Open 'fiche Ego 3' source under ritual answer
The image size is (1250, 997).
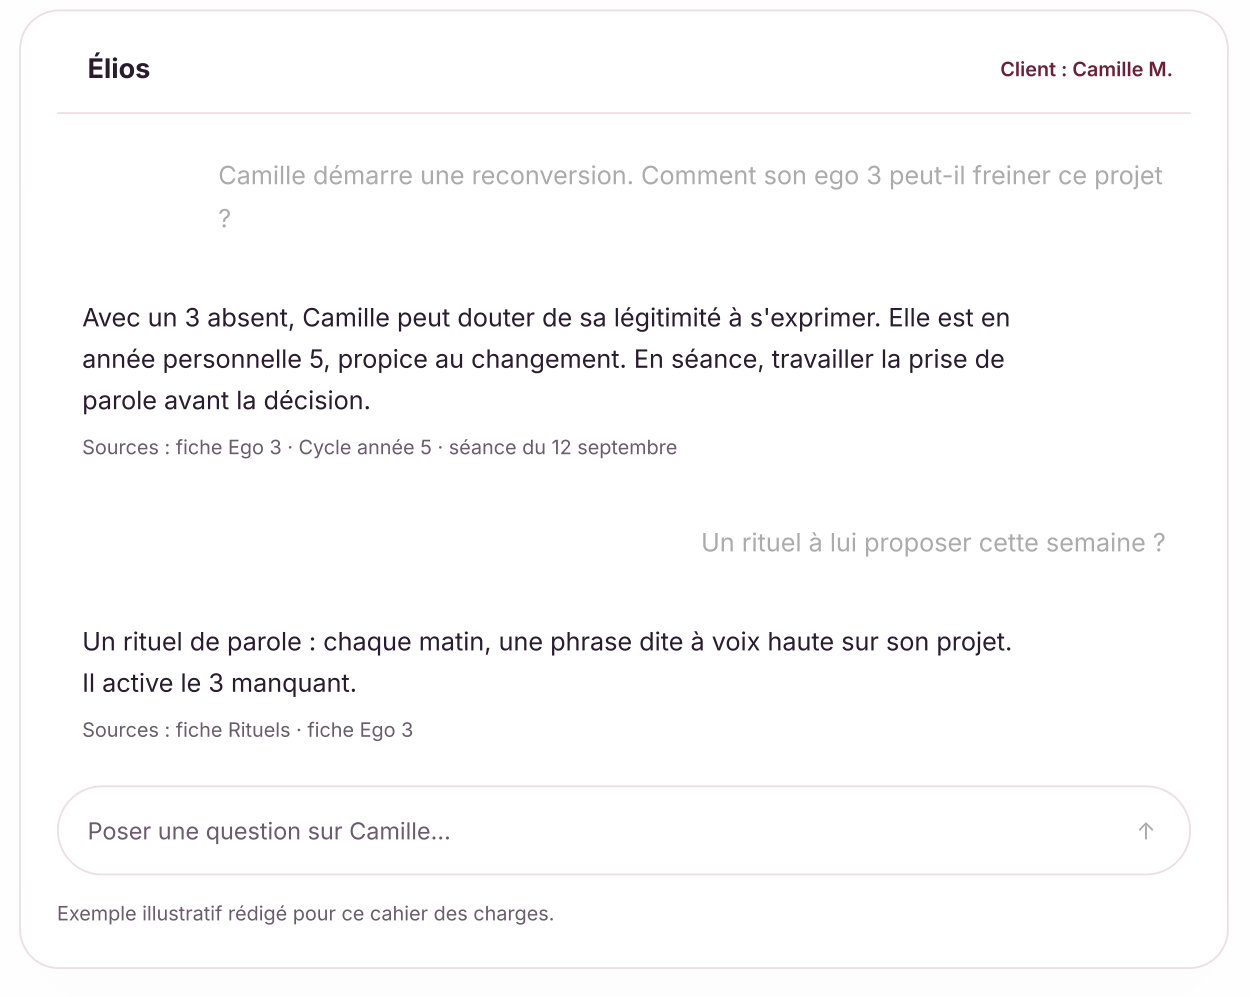pos(360,730)
